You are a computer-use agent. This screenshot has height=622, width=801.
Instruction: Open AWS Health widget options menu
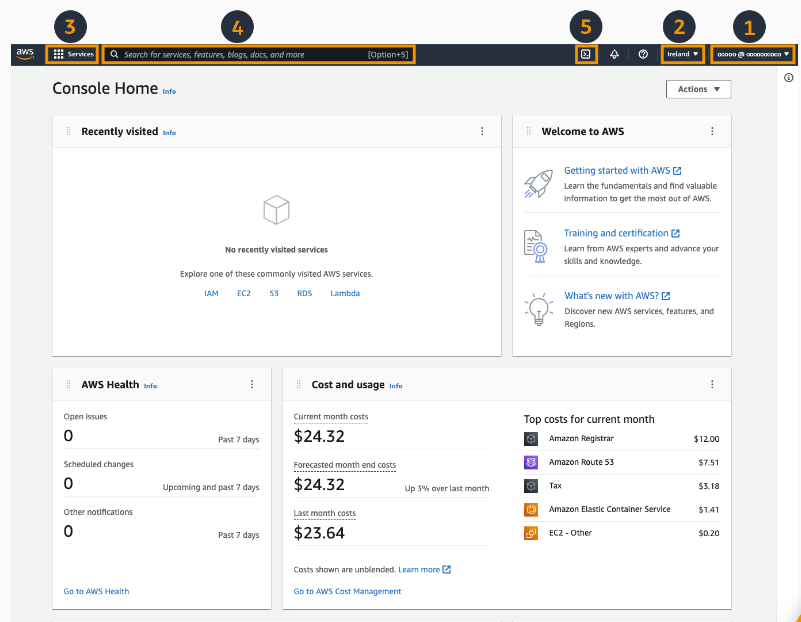(x=252, y=384)
